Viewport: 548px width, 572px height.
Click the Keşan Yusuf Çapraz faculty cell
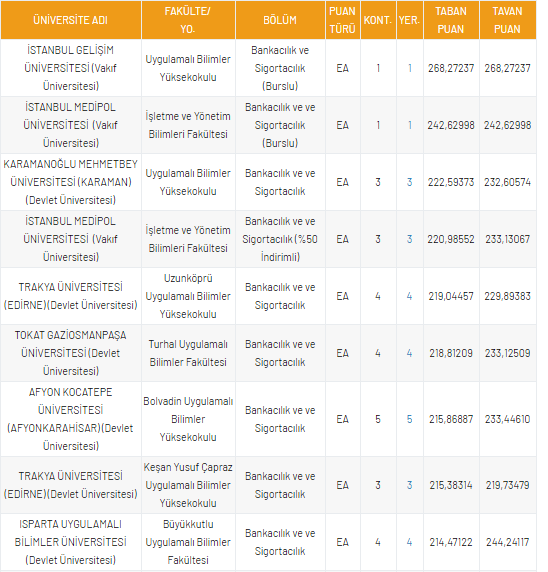pos(188,485)
